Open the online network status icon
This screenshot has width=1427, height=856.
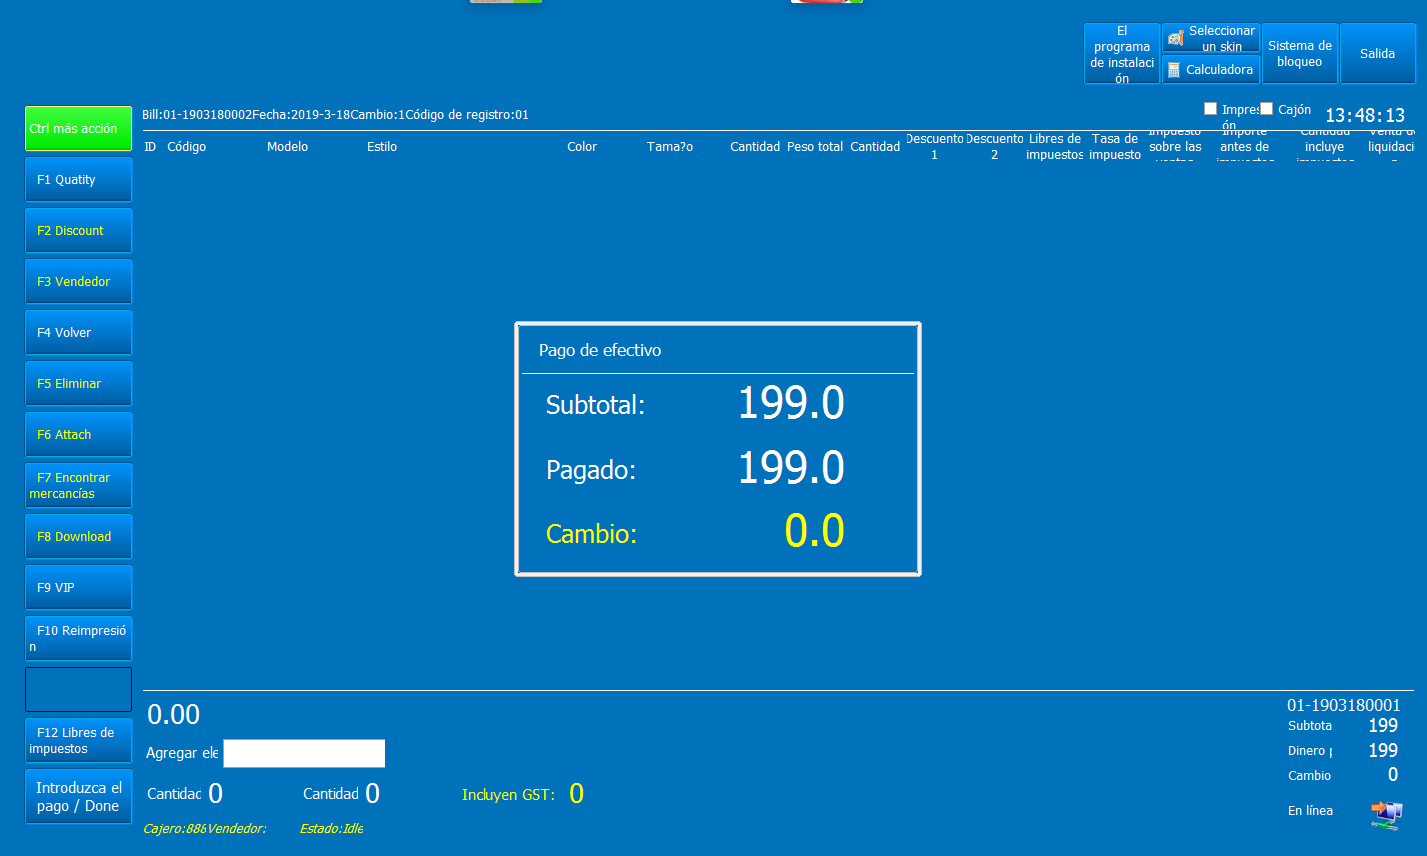[1386, 815]
